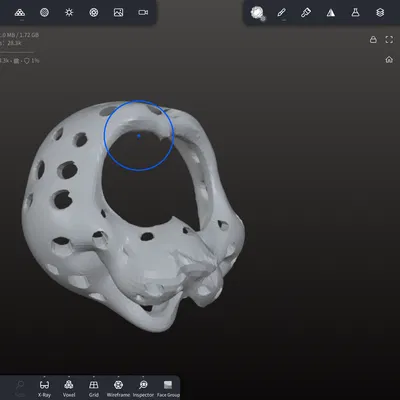This screenshot has height=400, width=400.
Task: Open the Lighting sun icon menu
Action: 69,13
